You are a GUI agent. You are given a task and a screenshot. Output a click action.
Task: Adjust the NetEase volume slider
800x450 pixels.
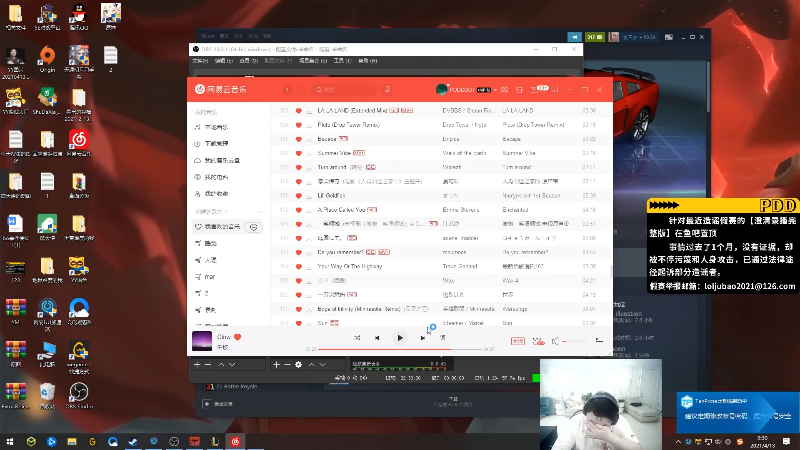point(574,341)
